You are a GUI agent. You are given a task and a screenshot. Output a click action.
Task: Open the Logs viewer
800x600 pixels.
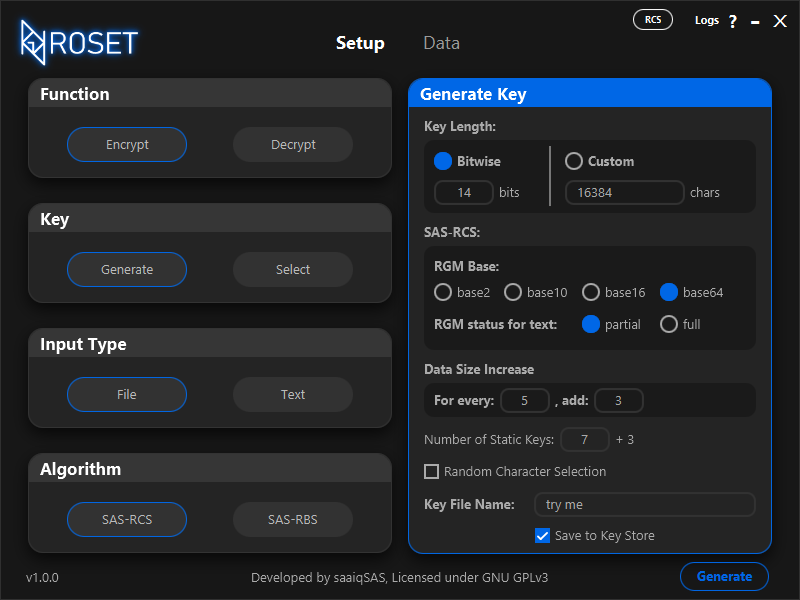click(x=707, y=20)
